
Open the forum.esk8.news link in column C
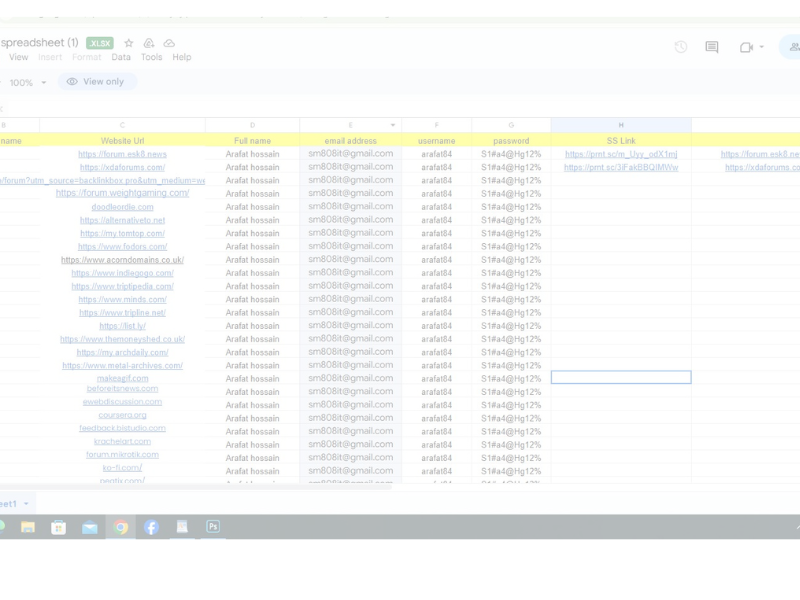122,155
